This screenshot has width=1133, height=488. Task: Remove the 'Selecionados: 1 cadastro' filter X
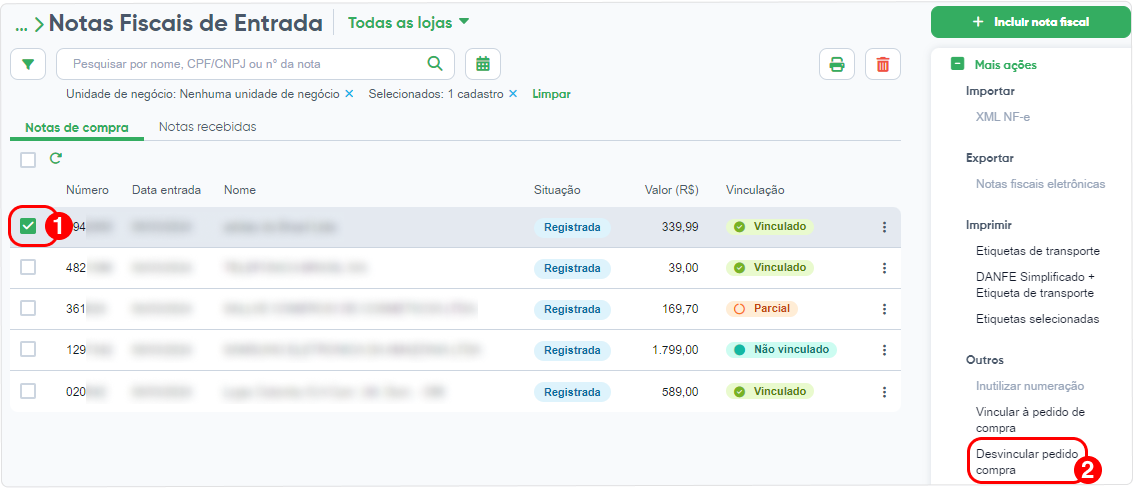513,94
